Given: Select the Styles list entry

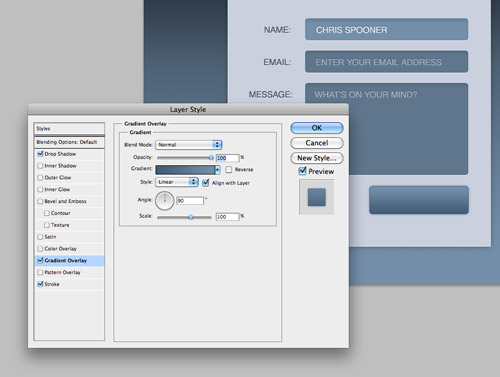Looking at the screenshot, I should tap(69, 129).
